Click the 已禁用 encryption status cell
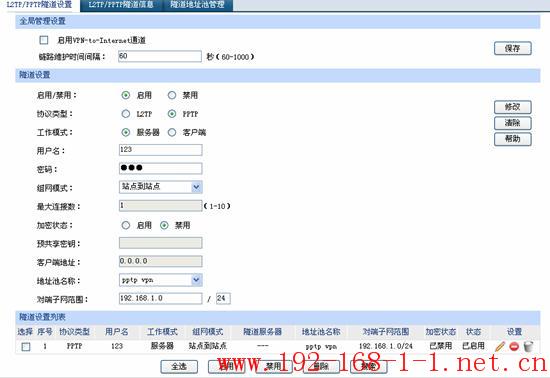 (x=441, y=346)
